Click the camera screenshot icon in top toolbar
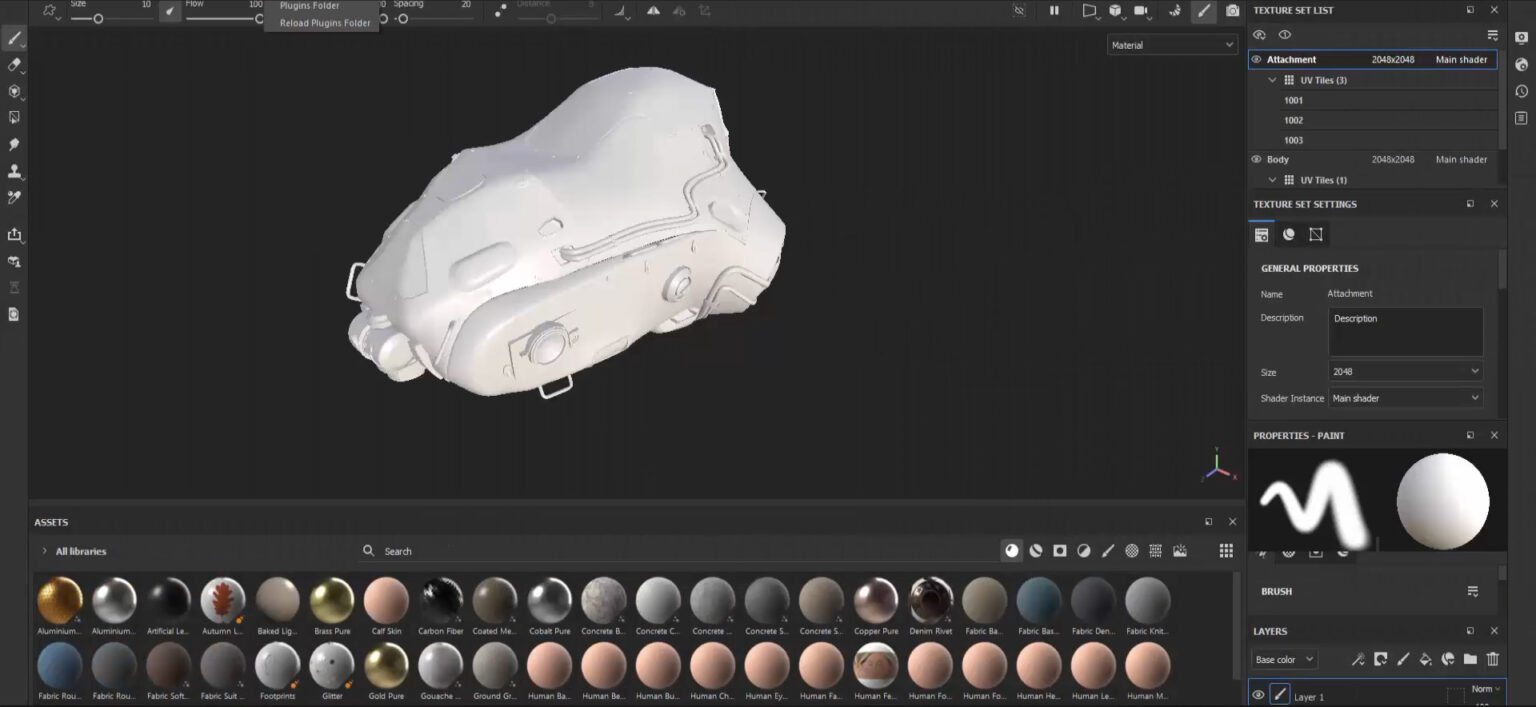 click(1232, 11)
